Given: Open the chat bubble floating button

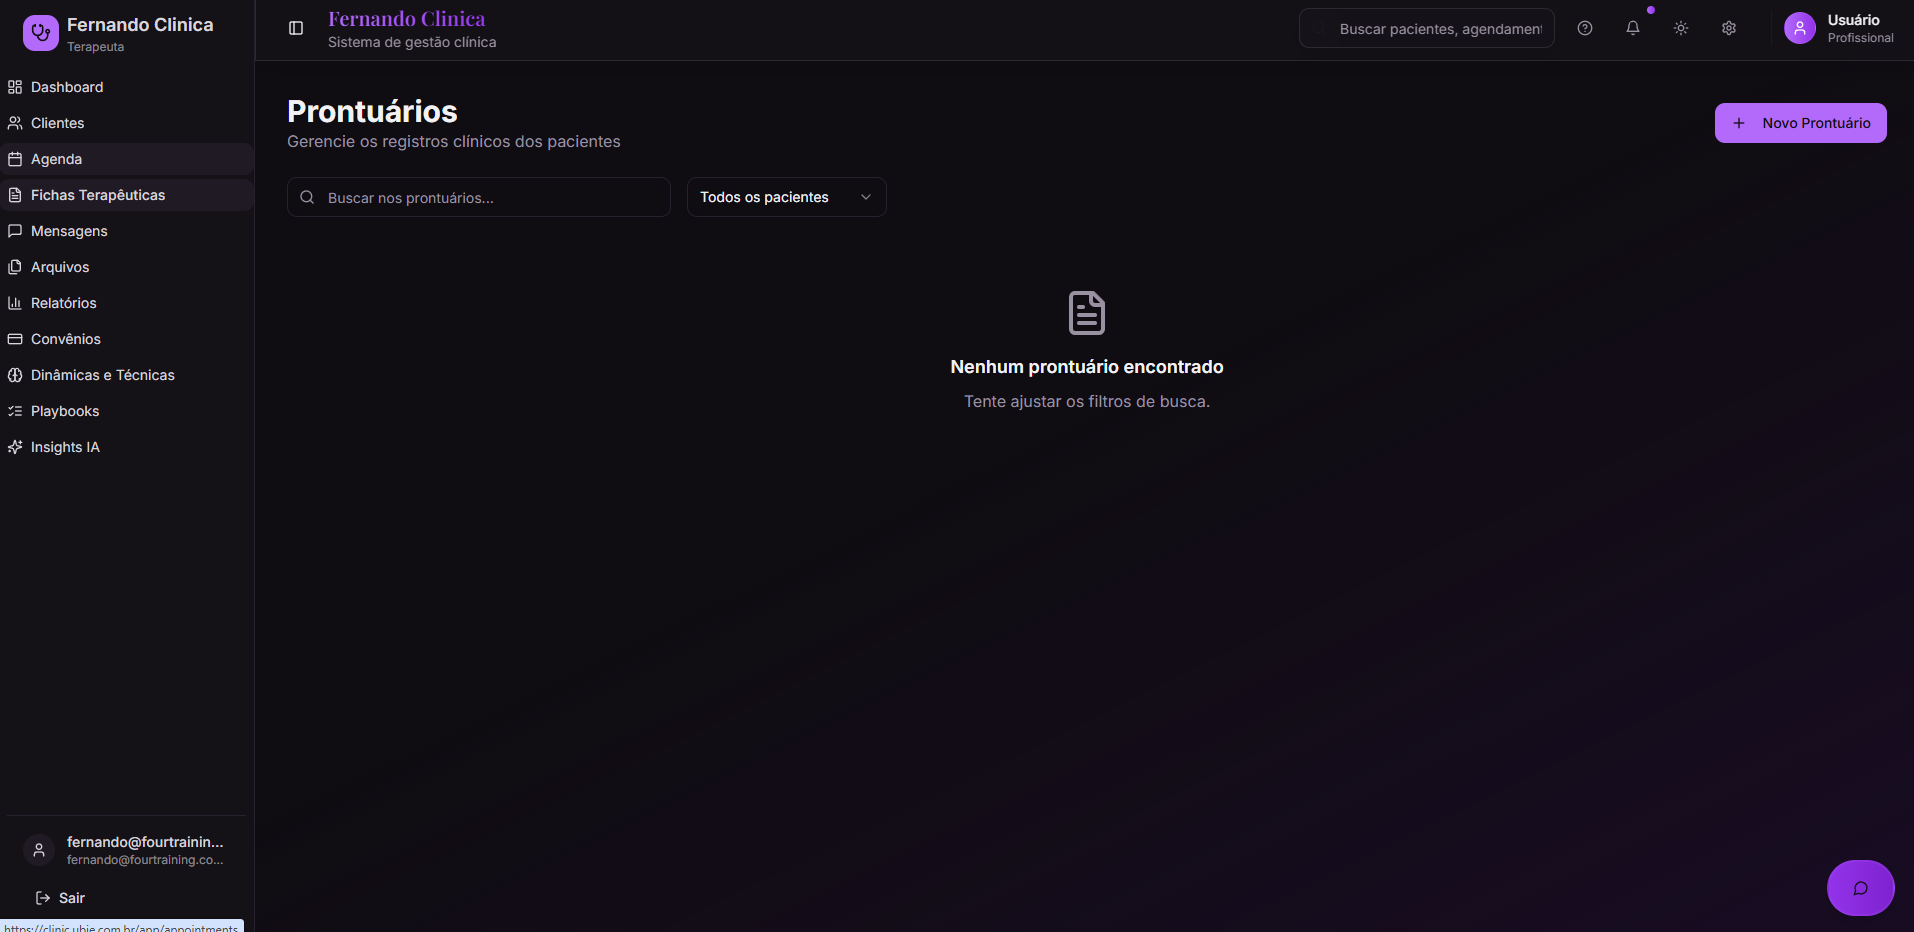Looking at the screenshot, I should coord(1861,888).
